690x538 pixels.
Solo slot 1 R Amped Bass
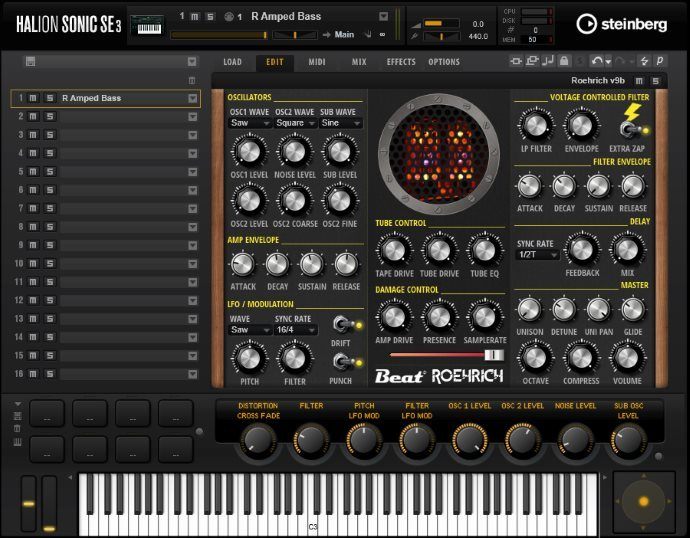pos(50,98)
